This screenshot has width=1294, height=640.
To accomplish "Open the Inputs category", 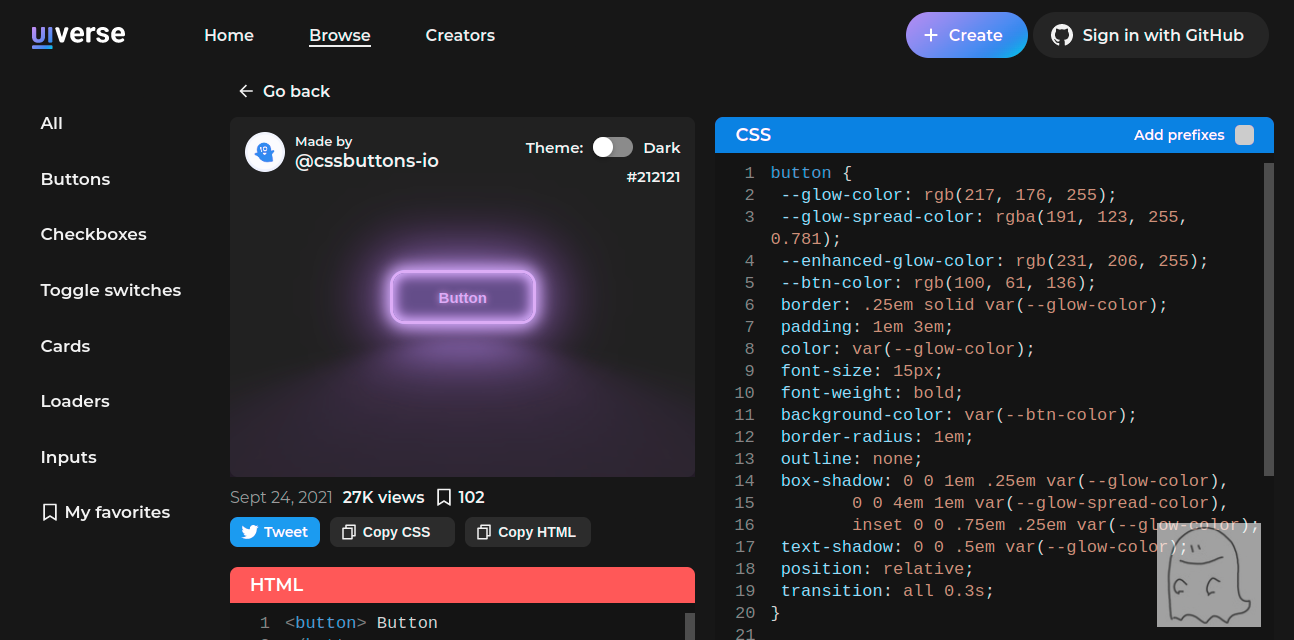I will pyautogui.click(x=68, y=457).
